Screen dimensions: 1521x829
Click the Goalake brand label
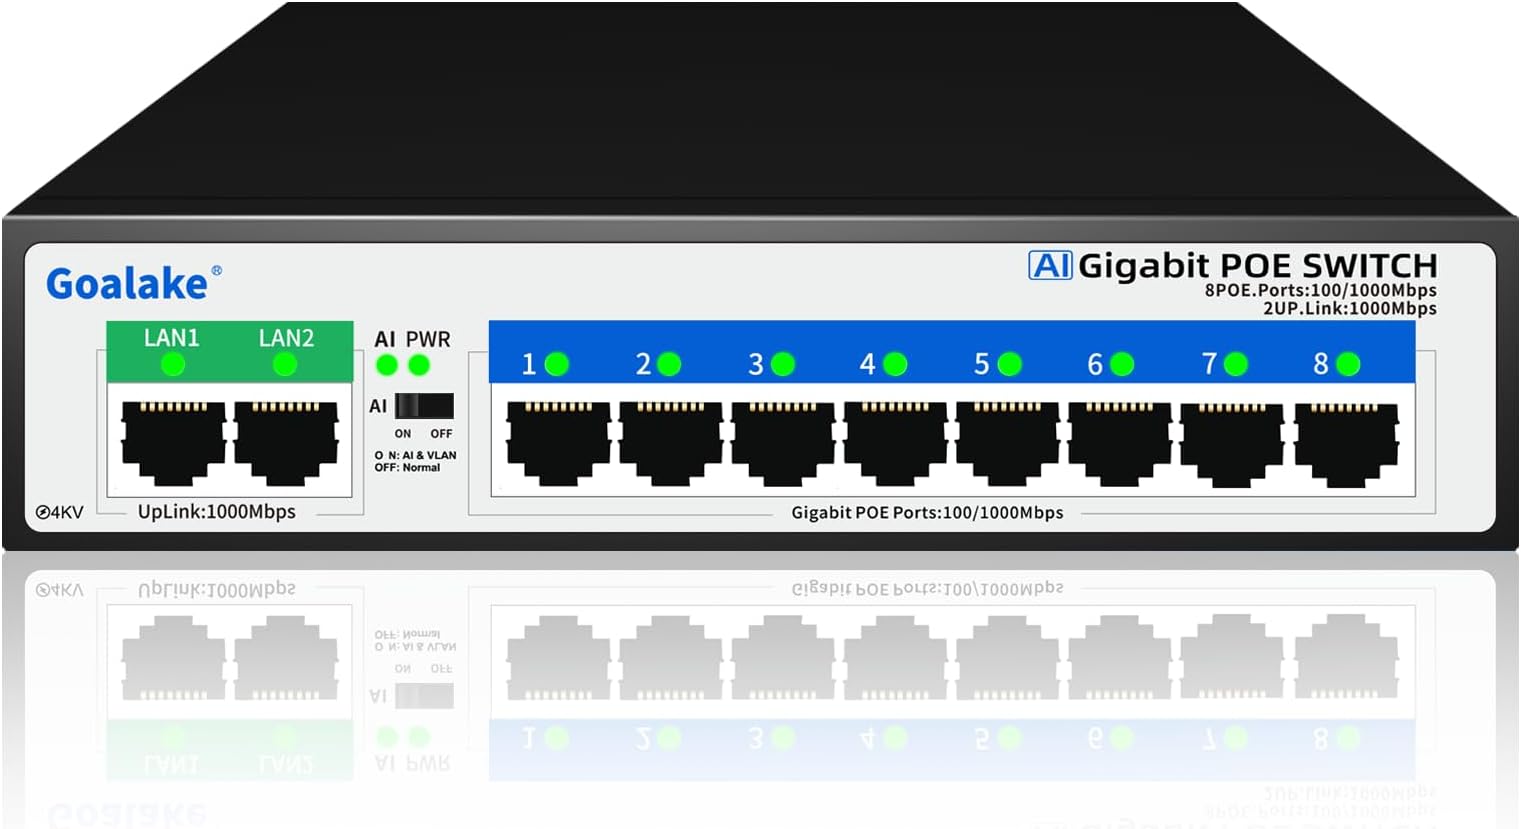pyautogui.click(x=126, y=281)
